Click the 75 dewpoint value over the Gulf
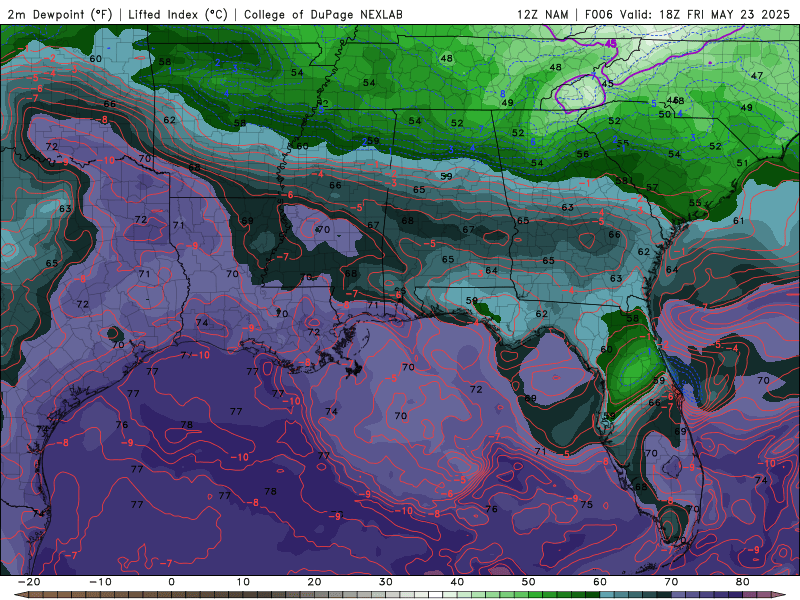Image resolution: width=800 pixels, height=600 pixels. click(587, 504)
